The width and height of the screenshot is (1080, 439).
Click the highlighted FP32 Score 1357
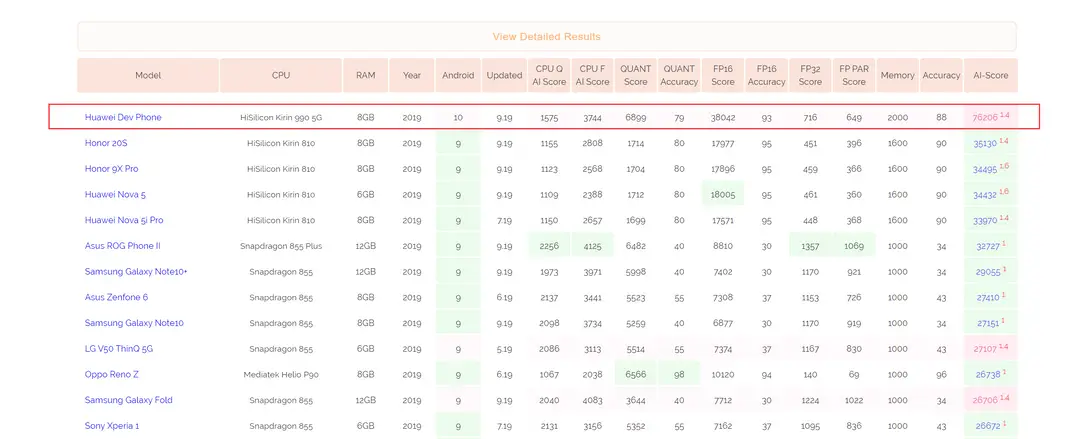810,246
